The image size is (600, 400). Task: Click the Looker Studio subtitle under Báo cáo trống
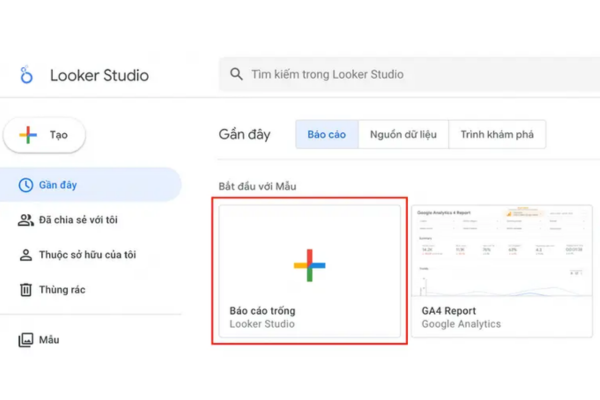(x=262, y=324)
